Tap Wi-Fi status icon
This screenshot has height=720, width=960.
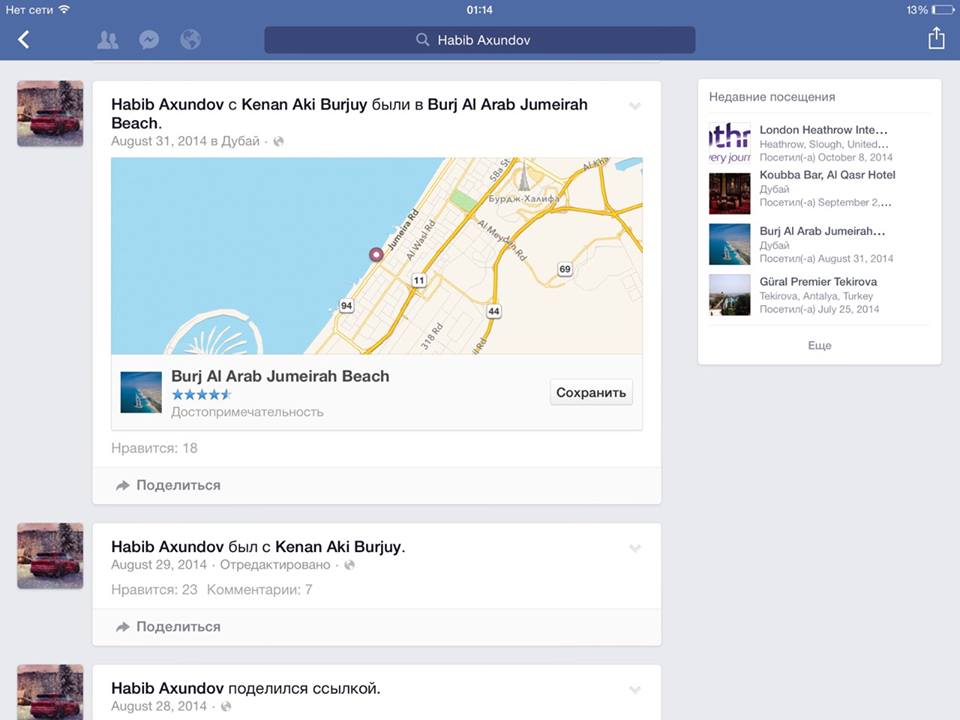click(x=64, y=9)
